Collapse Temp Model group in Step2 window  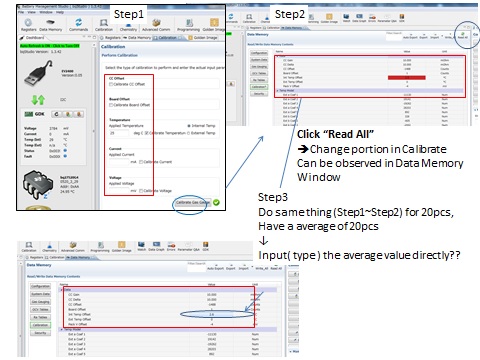[278, 91]
